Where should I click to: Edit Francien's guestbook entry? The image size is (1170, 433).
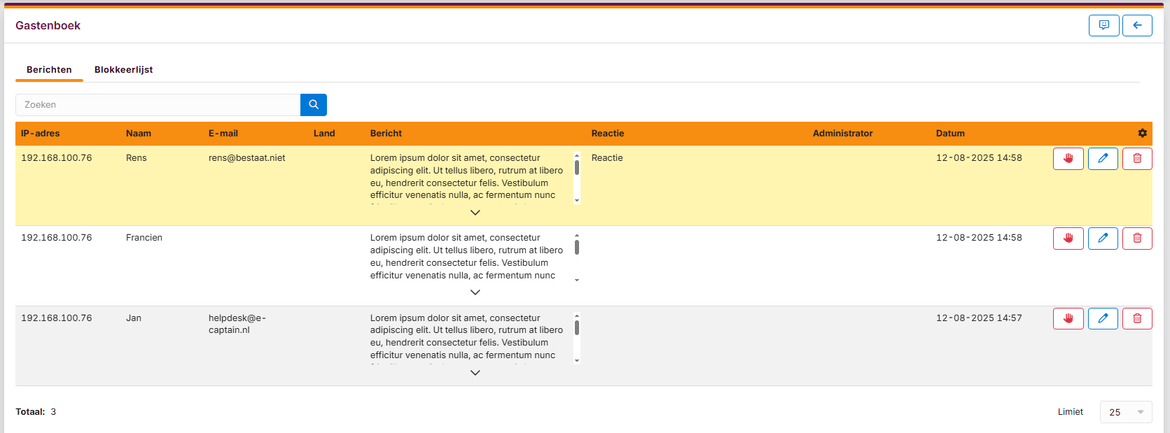click(x=1103, y=238)
